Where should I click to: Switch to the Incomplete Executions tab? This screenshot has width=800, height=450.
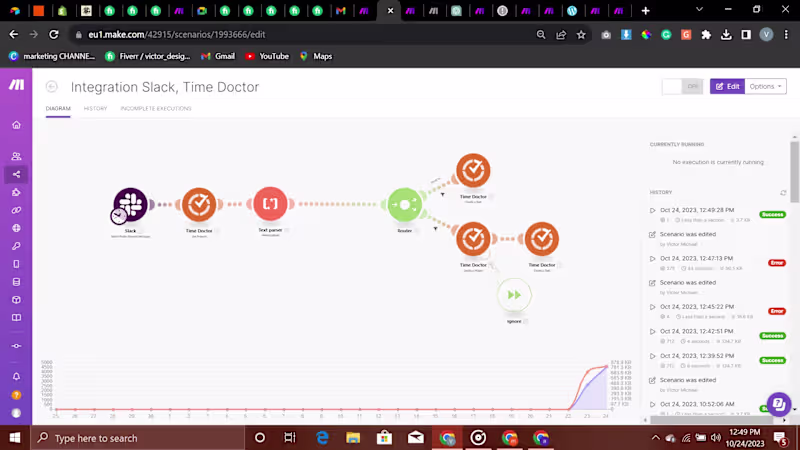click(156, 109)
